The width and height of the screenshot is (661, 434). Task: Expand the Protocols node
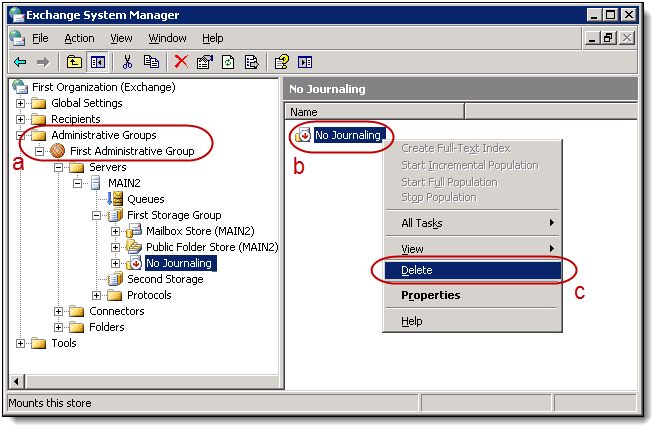pyautogui.click(x=97, y=295)
